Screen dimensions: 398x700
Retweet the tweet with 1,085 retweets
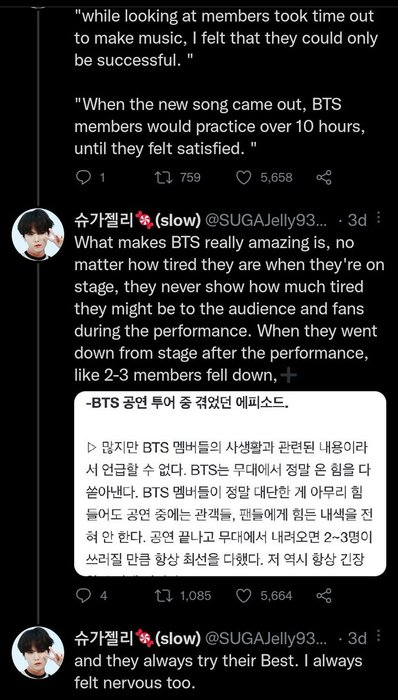[x=162, y=596]
